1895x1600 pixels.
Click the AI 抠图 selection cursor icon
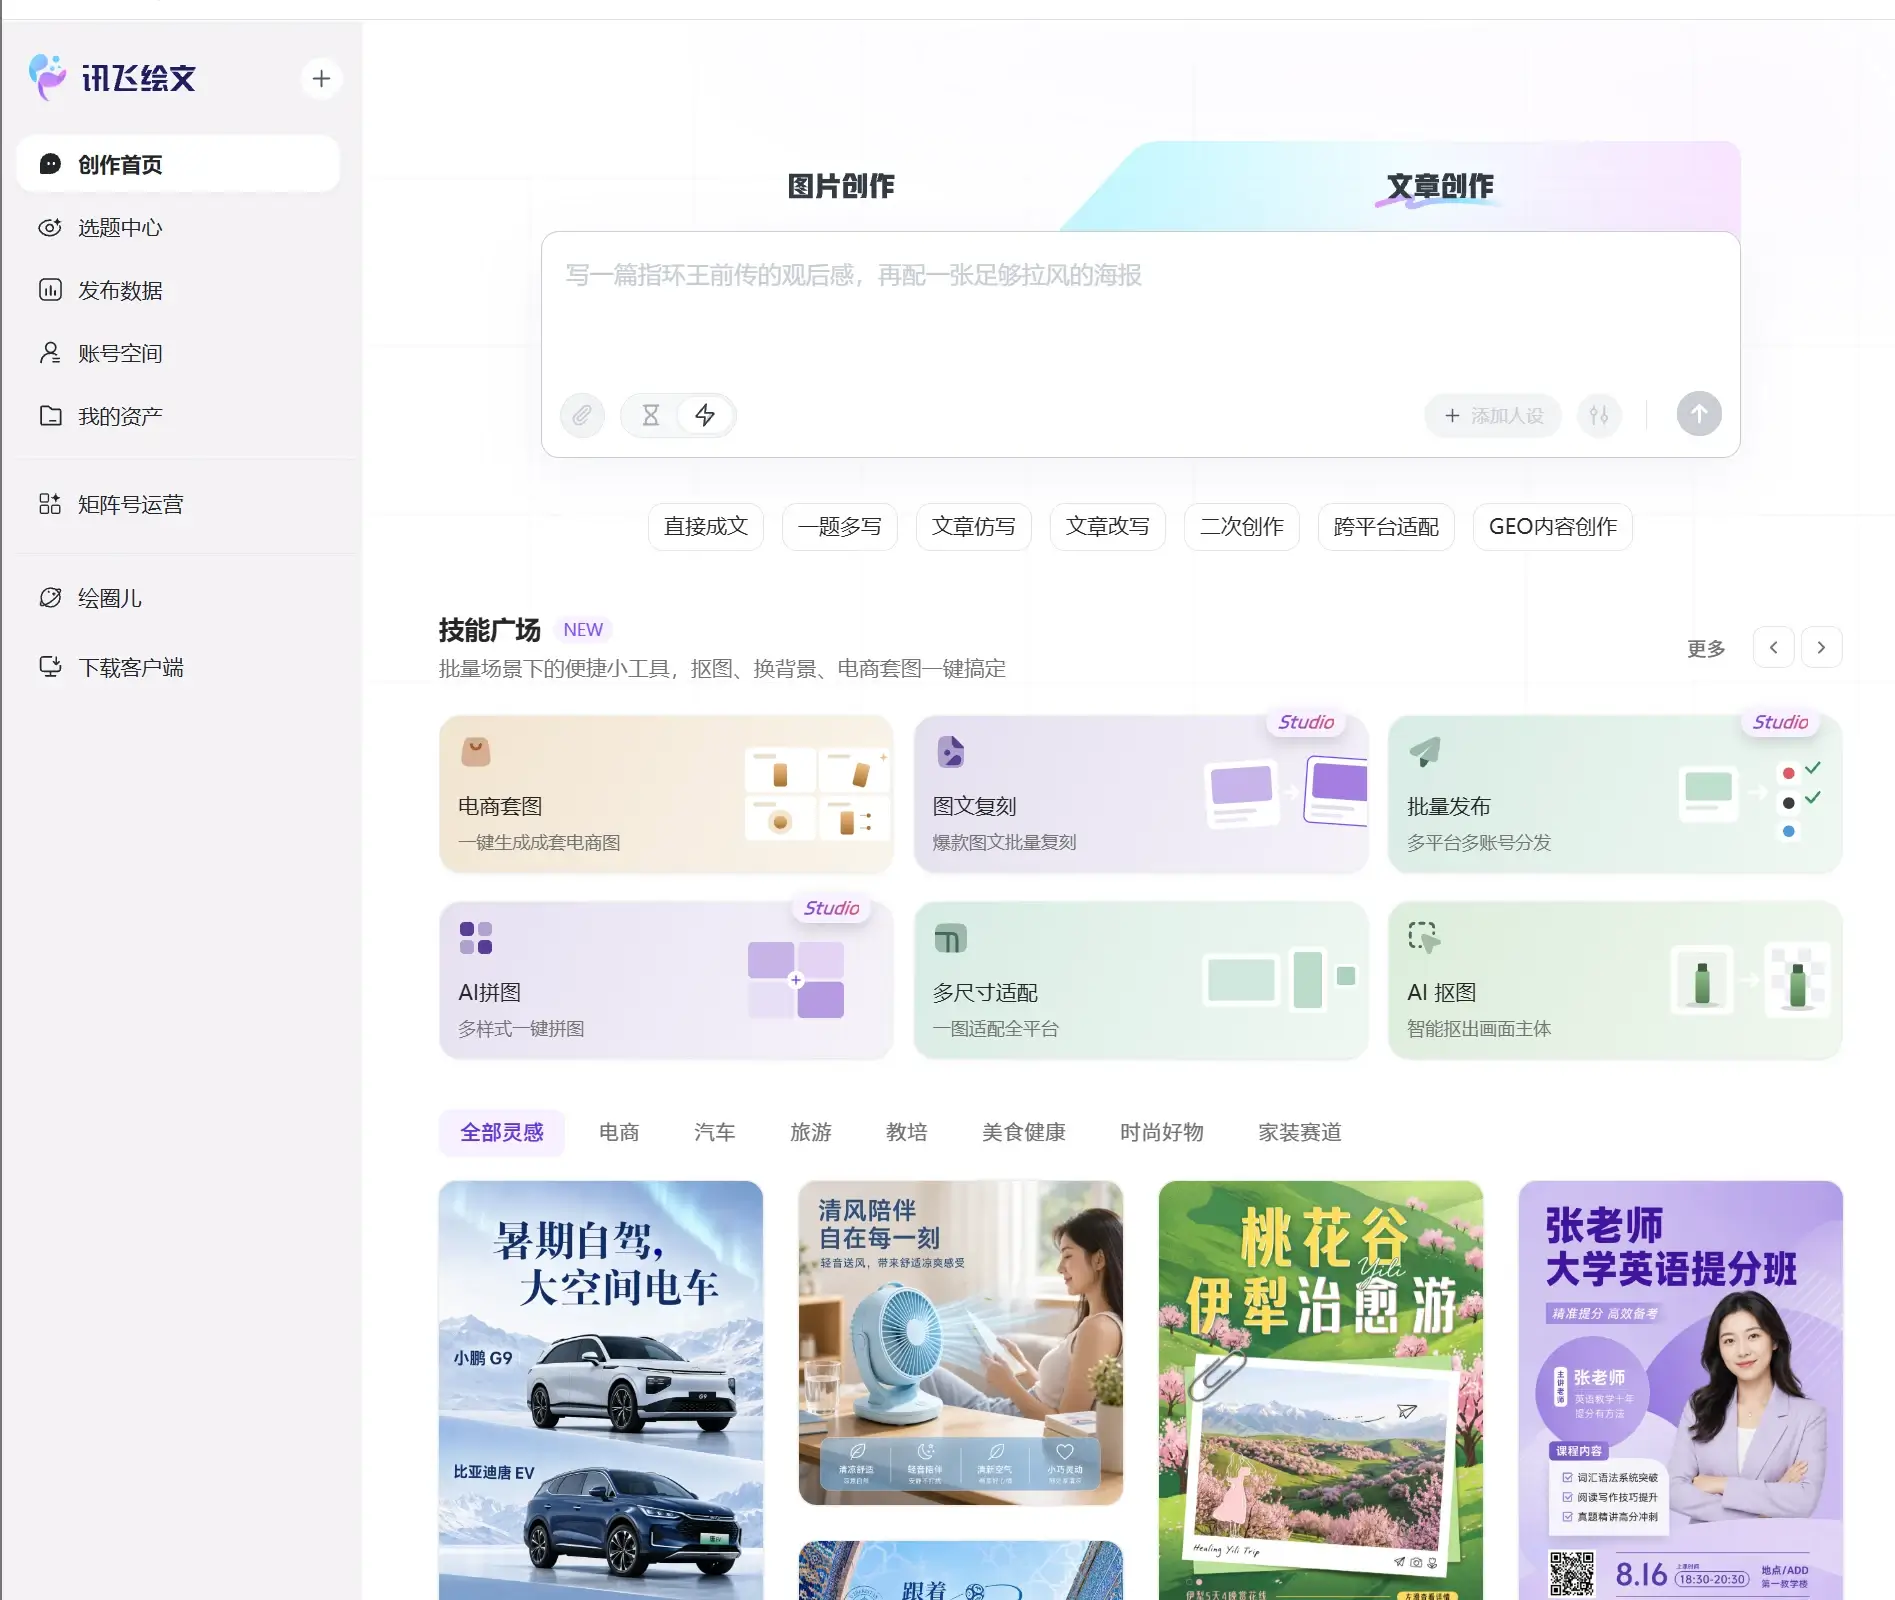pyautogui.click(x=1424, y=937)
